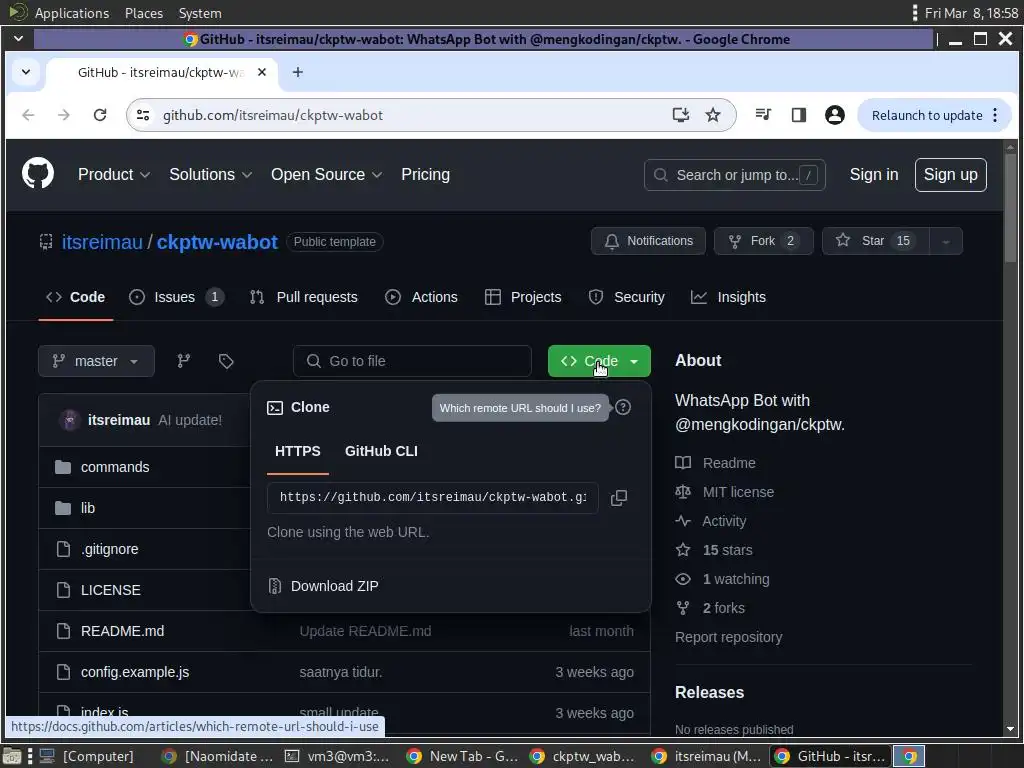1024x768 pixels.
Task: Open the Star lists dropdown arrow
Action: [x=946, y=241]
